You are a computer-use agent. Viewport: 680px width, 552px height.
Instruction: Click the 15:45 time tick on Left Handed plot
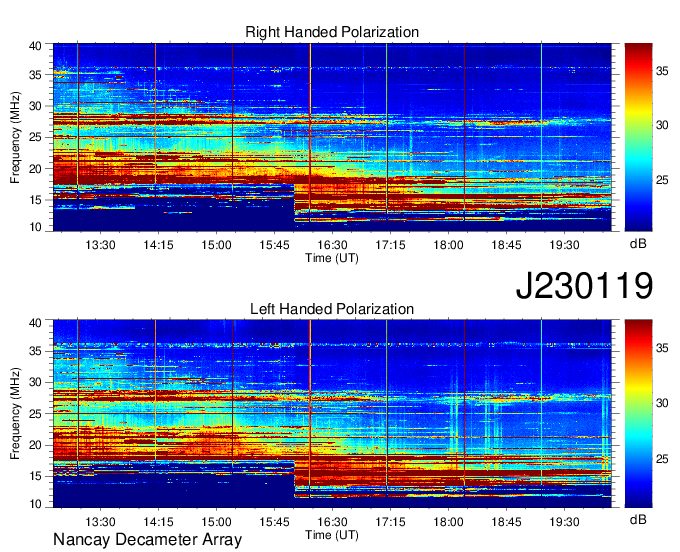point(275,522)
